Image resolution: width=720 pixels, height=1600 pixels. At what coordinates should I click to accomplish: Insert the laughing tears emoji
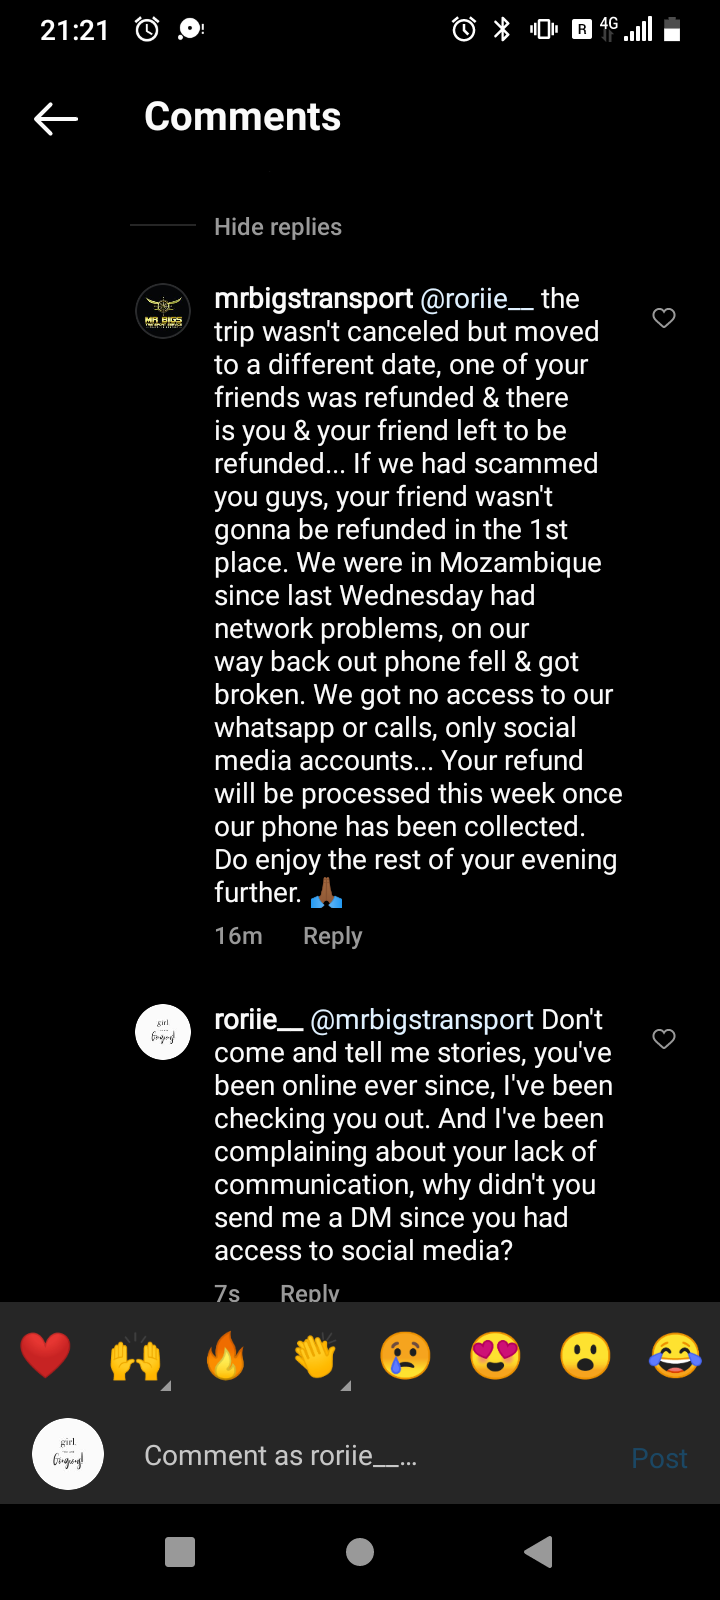click(x=675, y=1357)
